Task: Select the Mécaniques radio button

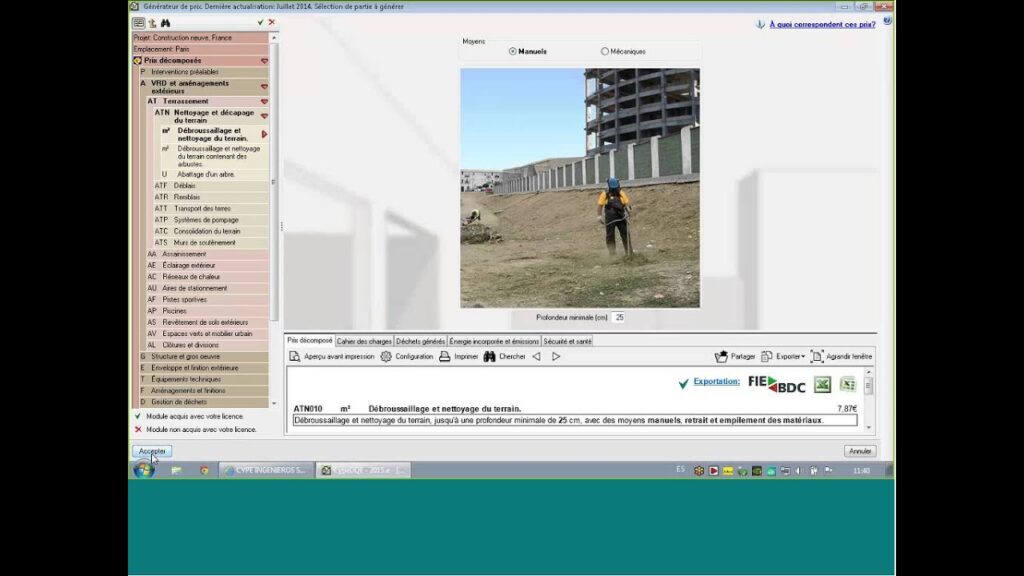Action: (x=605, y=51)
